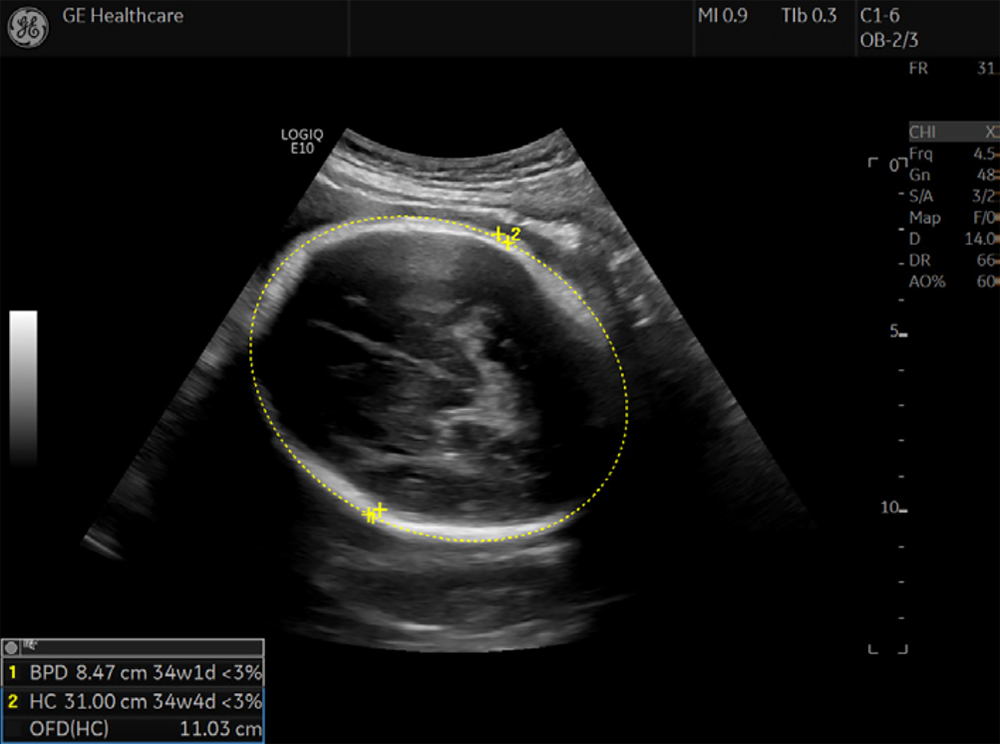Click the GE logo emblem
The height and width of the screenshot is (744, 1000).
pyautogui.click(x=27, y=28)
